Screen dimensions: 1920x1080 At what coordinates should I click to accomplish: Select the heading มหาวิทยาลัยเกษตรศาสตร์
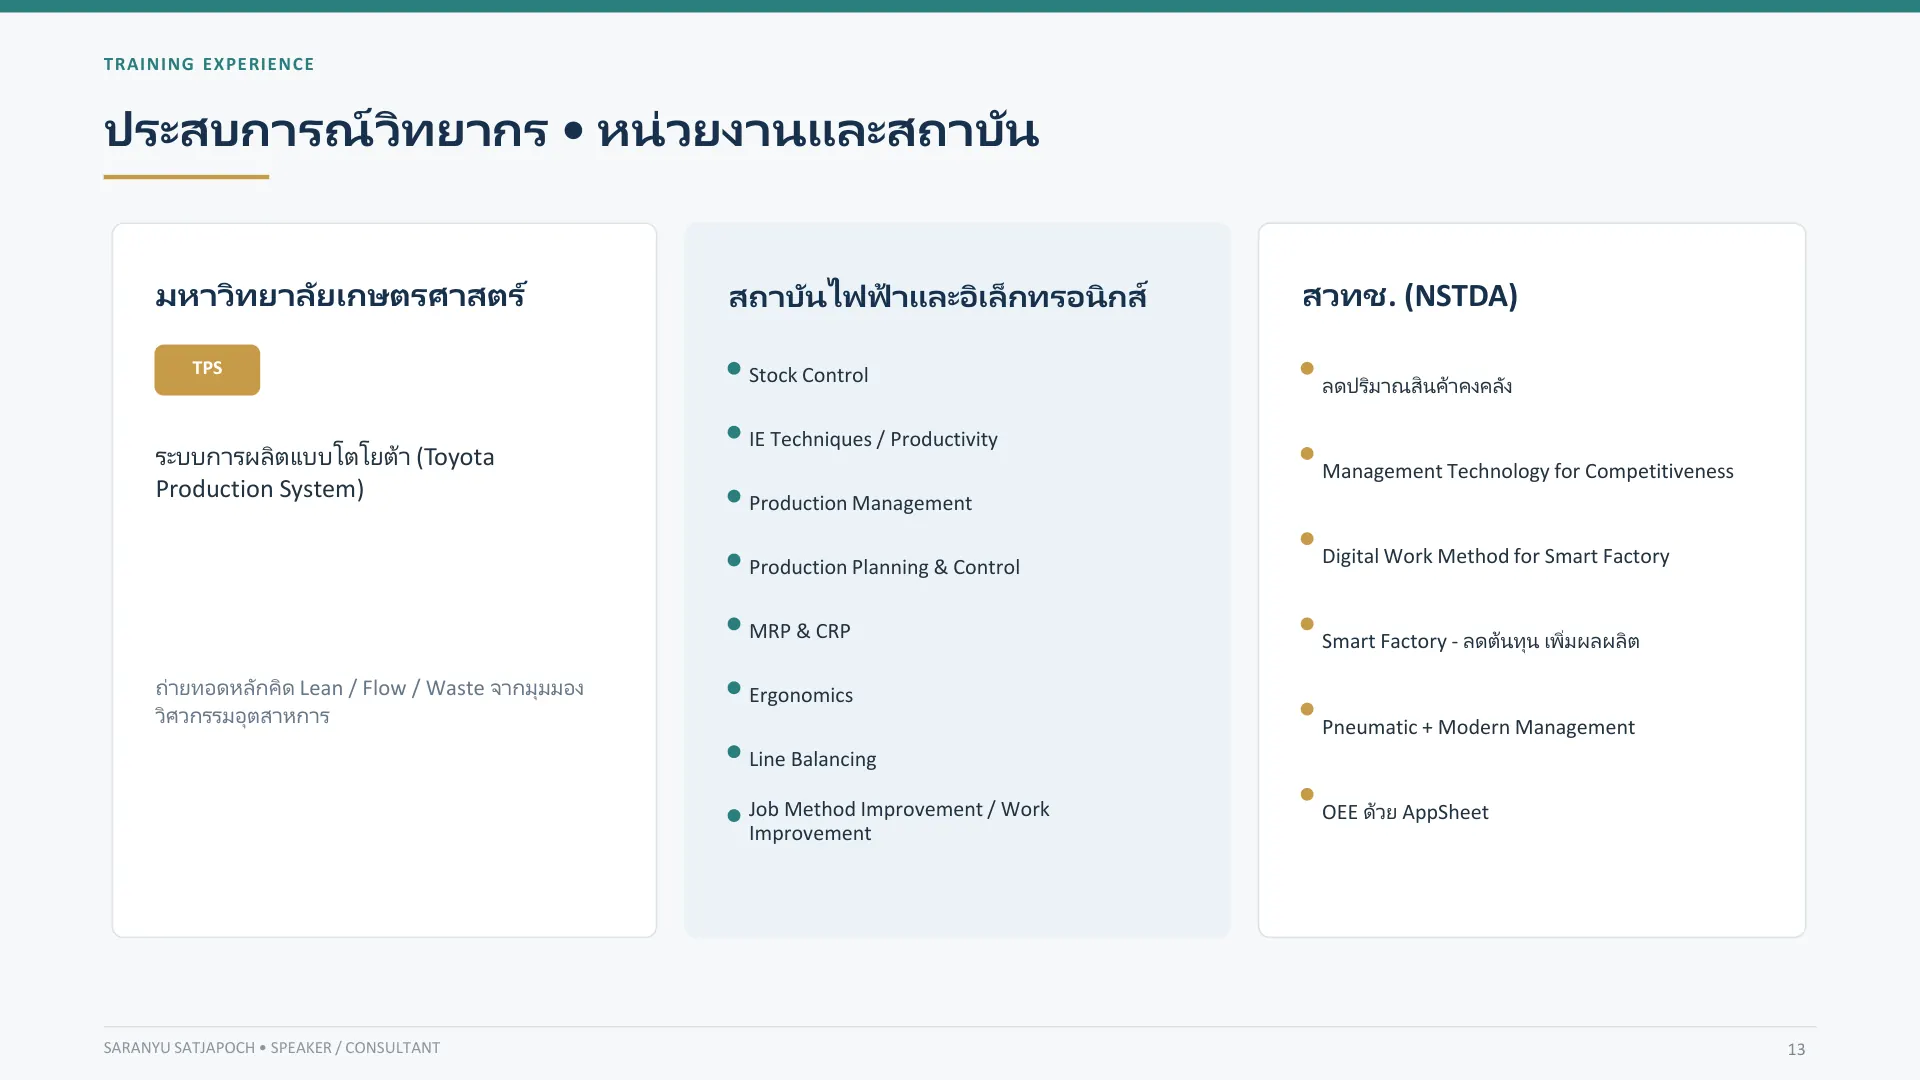(340, 295)
